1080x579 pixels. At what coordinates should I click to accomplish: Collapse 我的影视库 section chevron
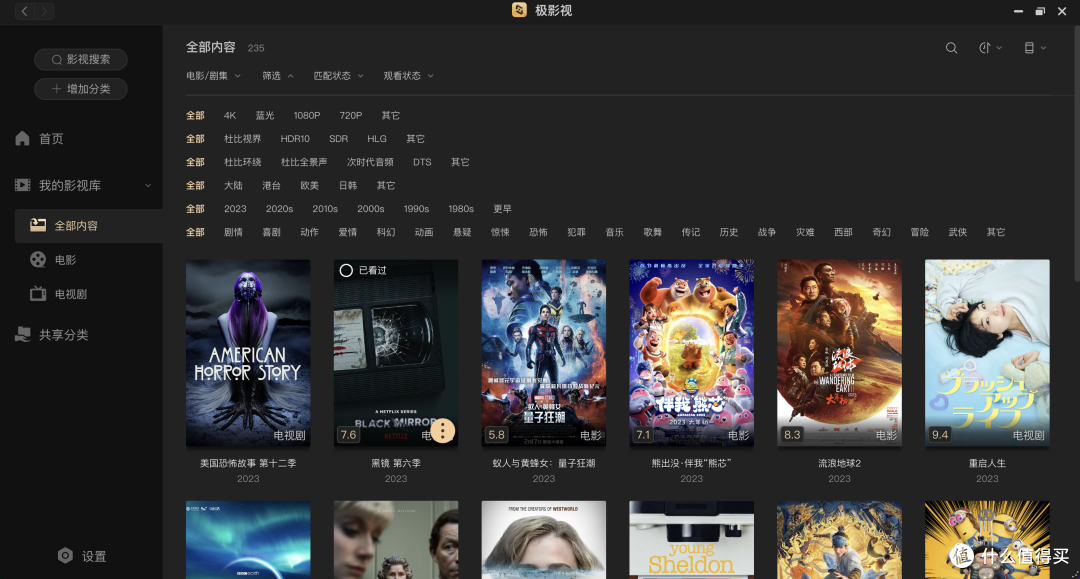[x=147, y=186]
